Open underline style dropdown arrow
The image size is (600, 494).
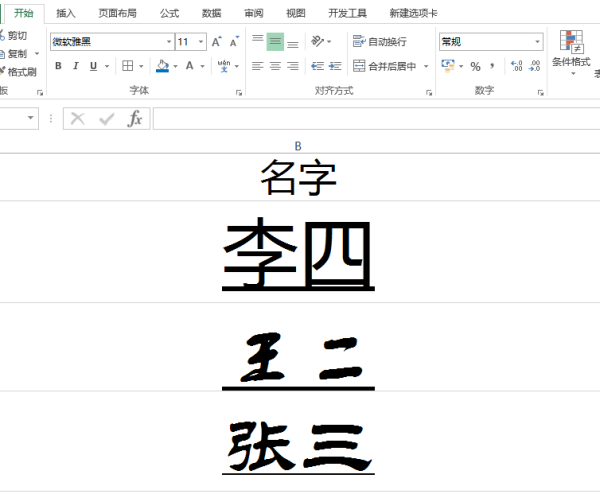(107, 66)
